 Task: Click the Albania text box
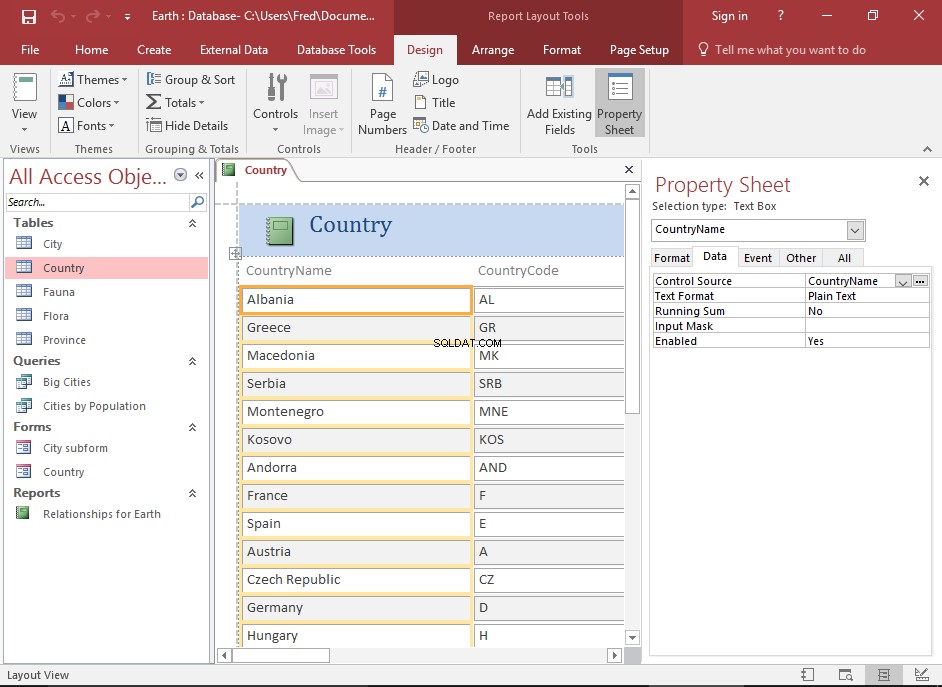click(356, 300)
